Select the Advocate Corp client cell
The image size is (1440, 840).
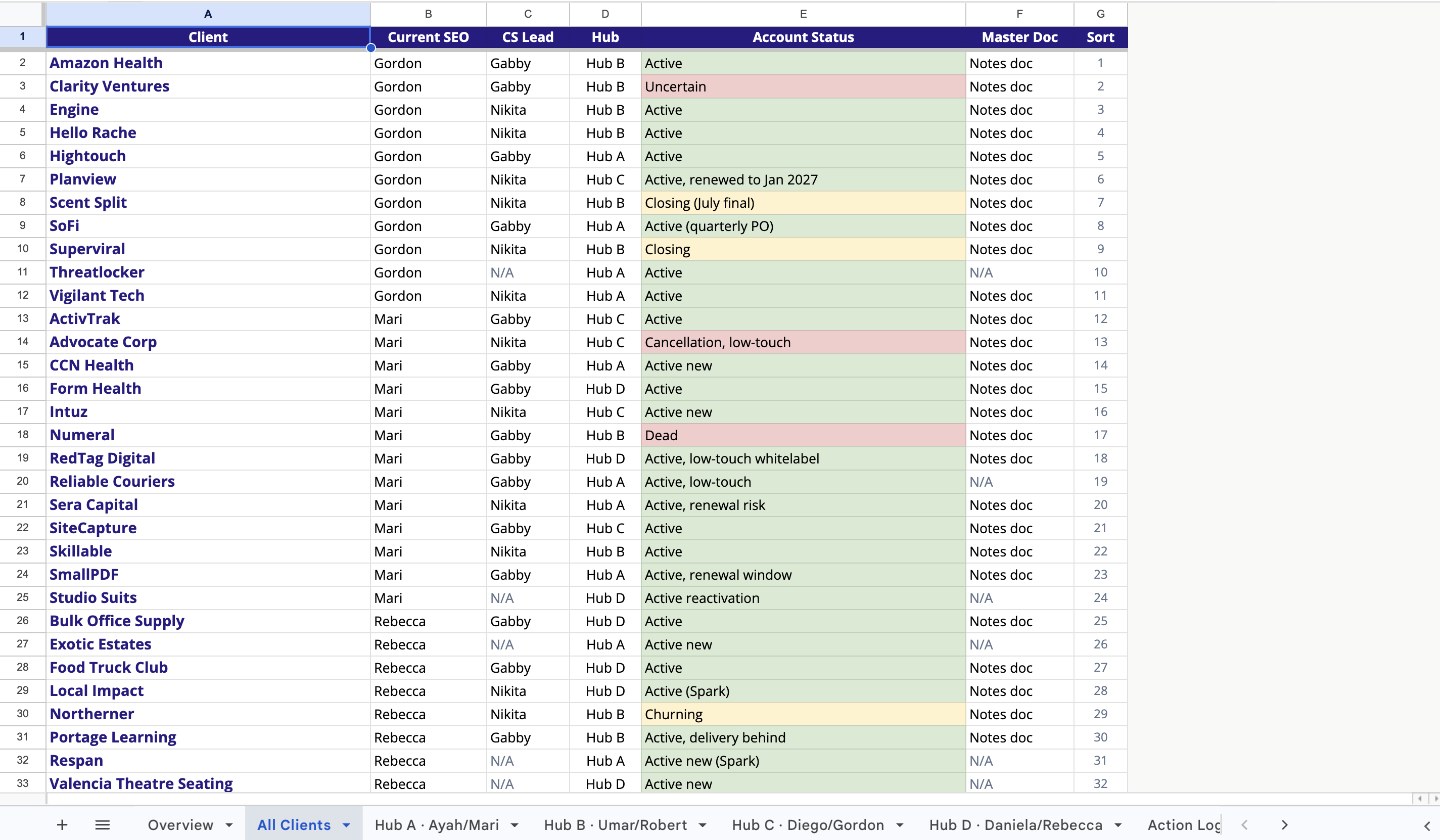(208, 342)
